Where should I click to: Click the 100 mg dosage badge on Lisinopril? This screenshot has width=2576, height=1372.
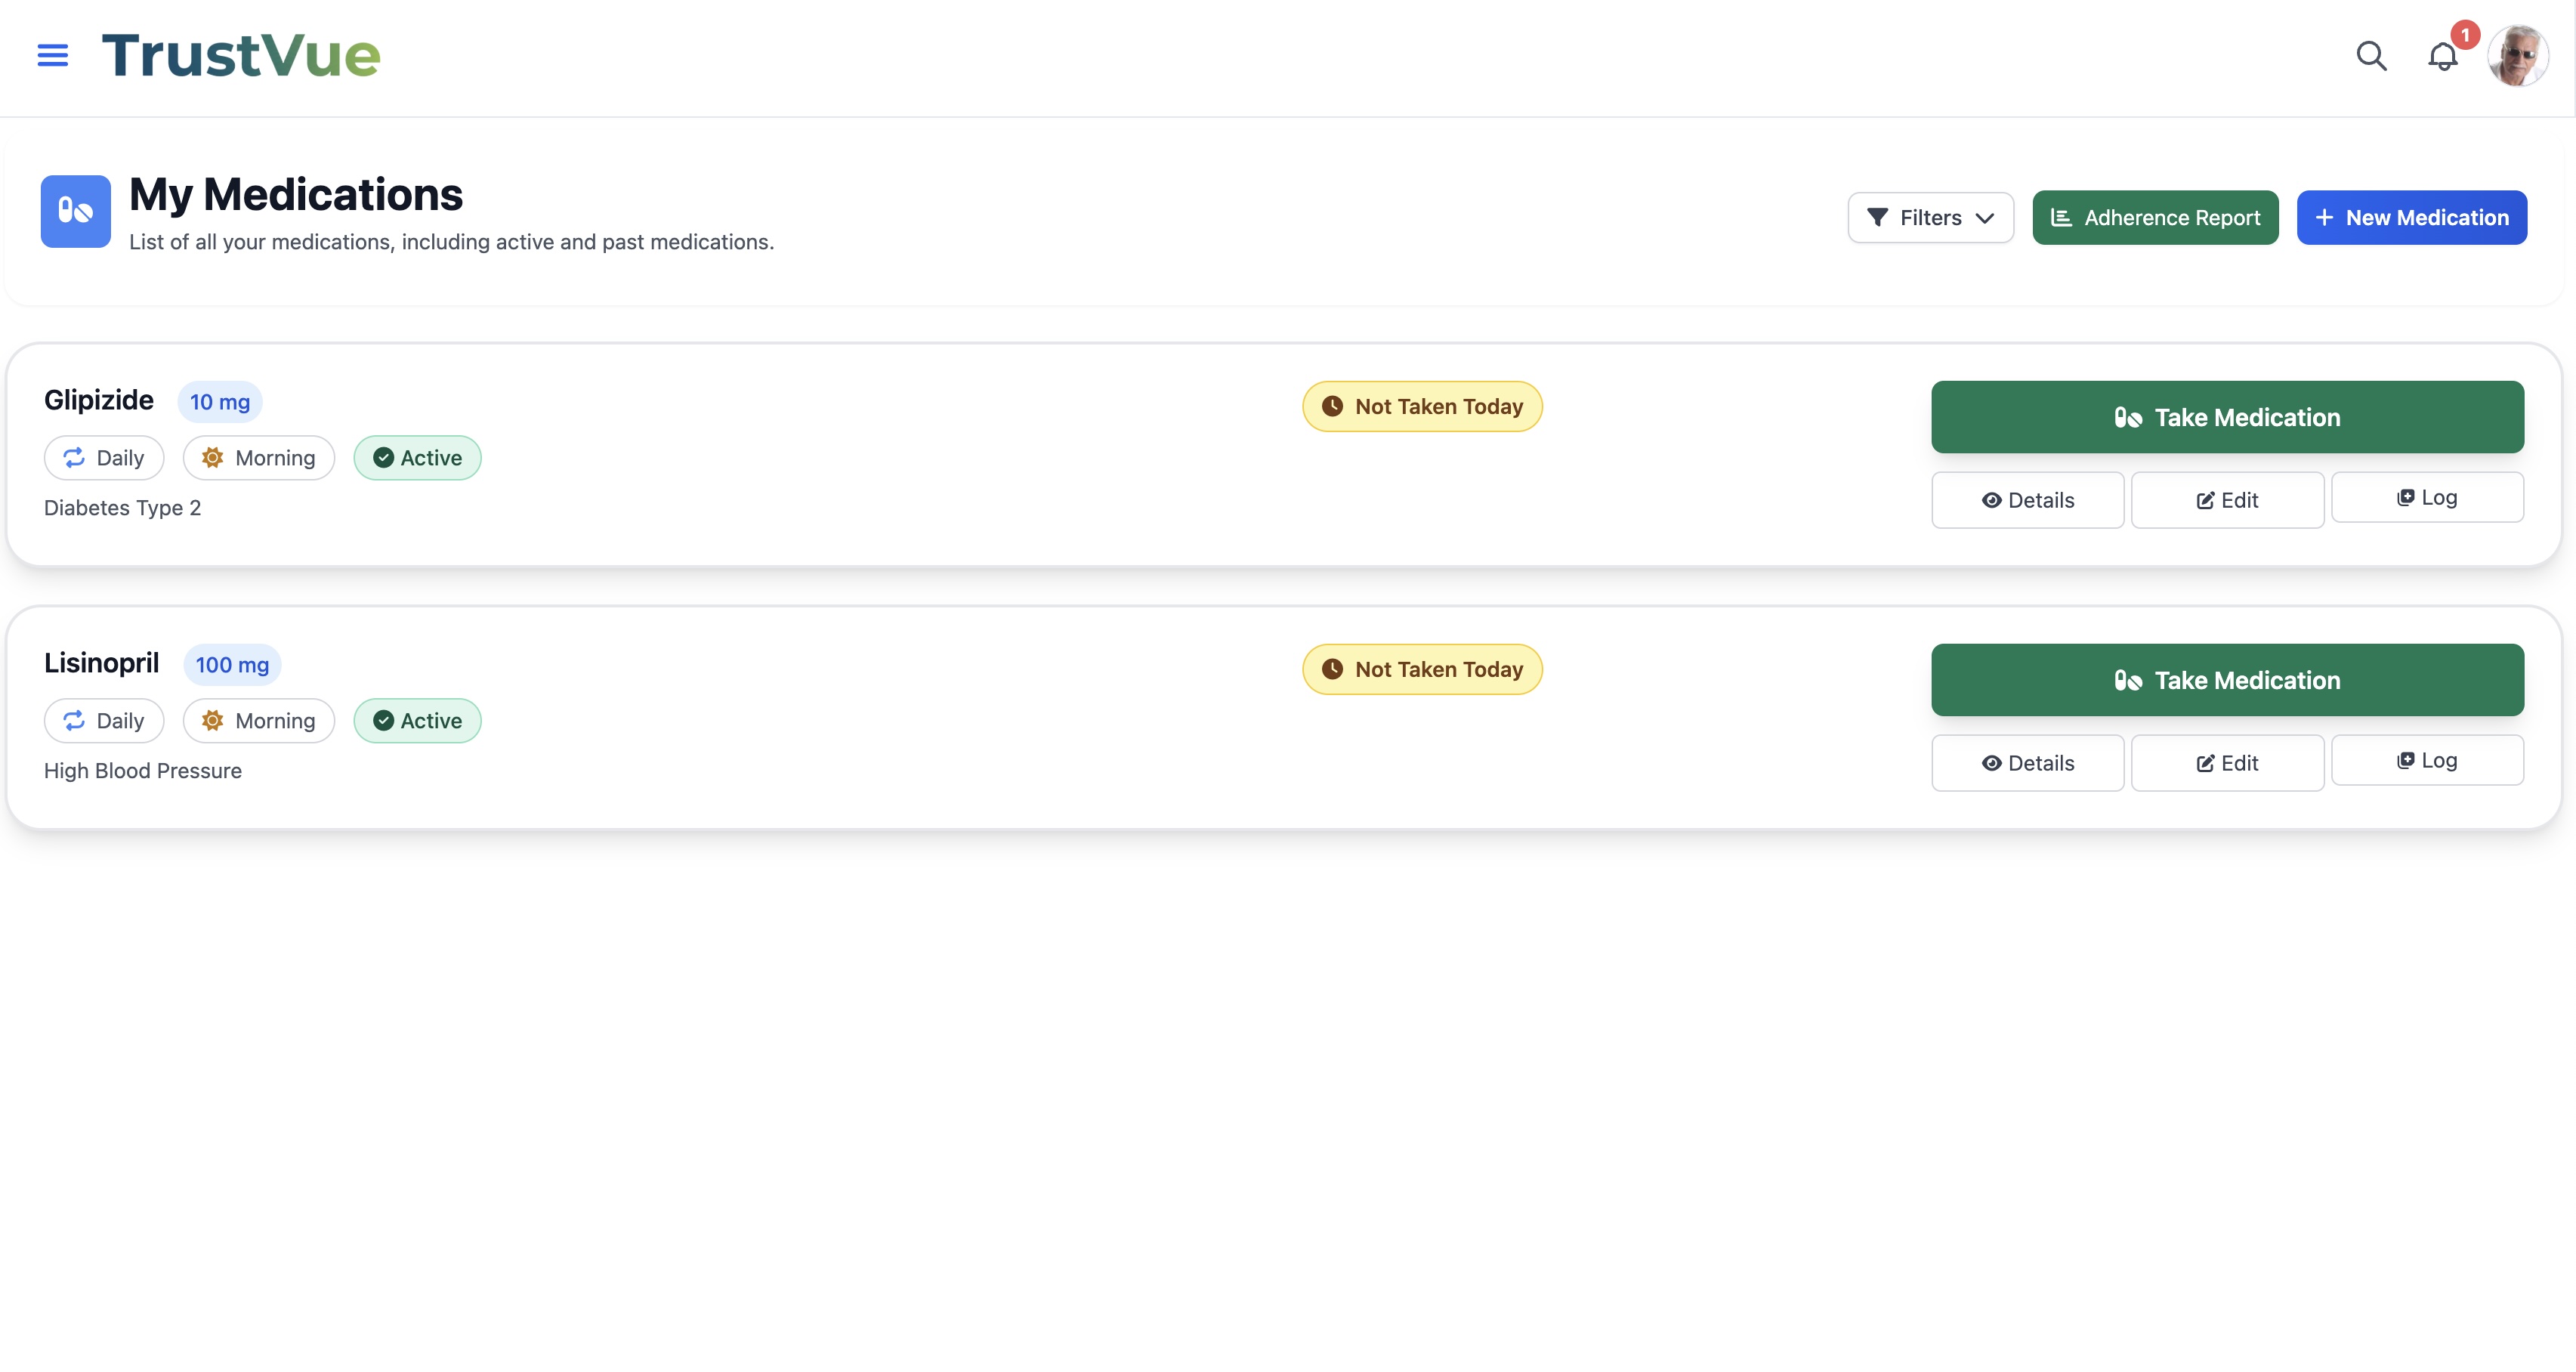(x=232, y=664)
